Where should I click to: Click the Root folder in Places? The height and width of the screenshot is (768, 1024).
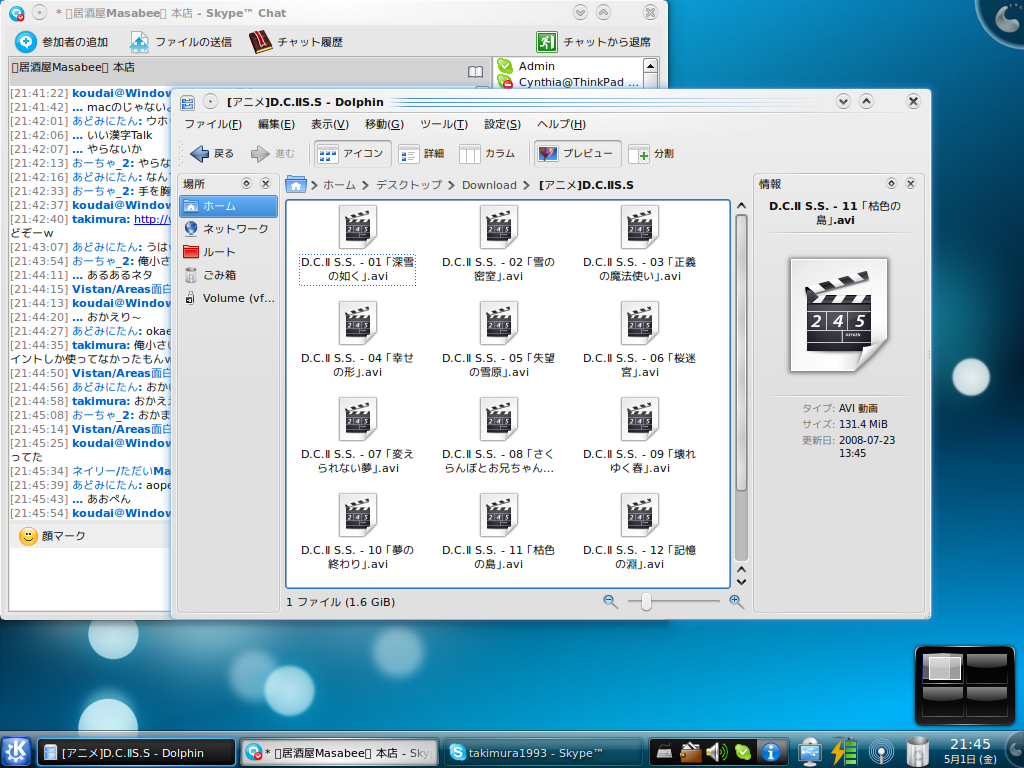(218, 252)
